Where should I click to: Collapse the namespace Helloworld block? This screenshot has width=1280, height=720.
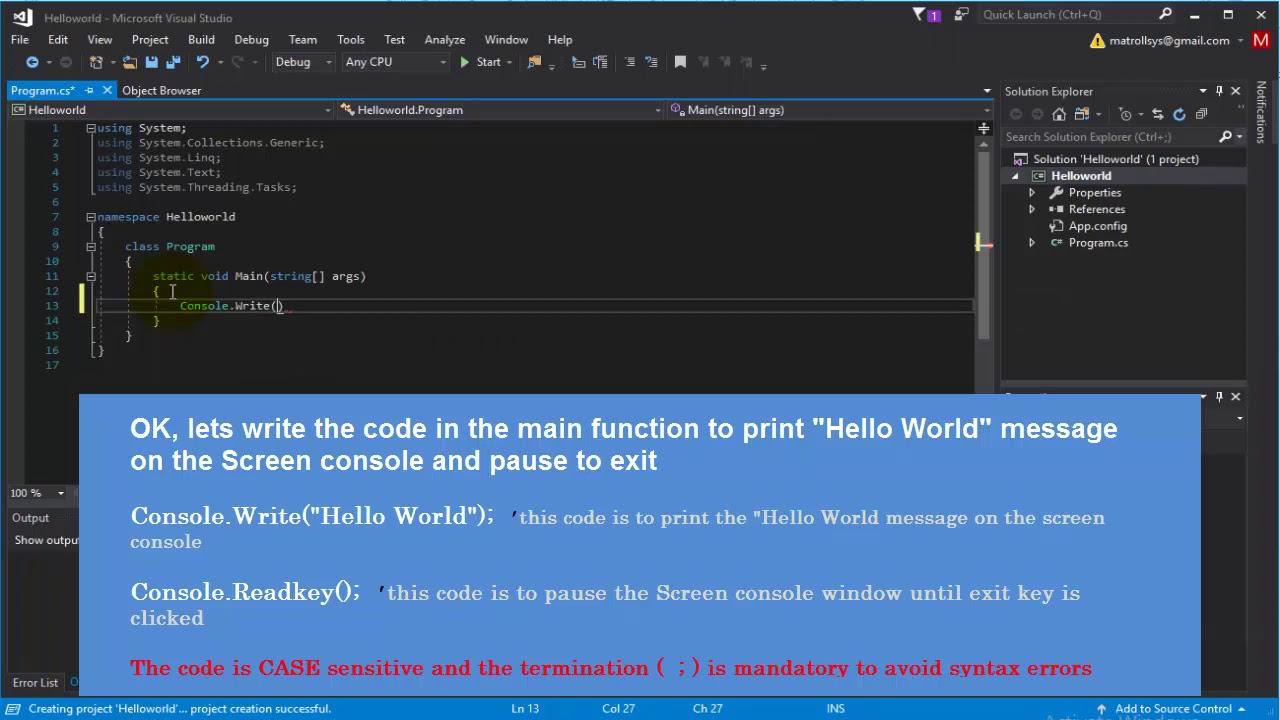90,216
